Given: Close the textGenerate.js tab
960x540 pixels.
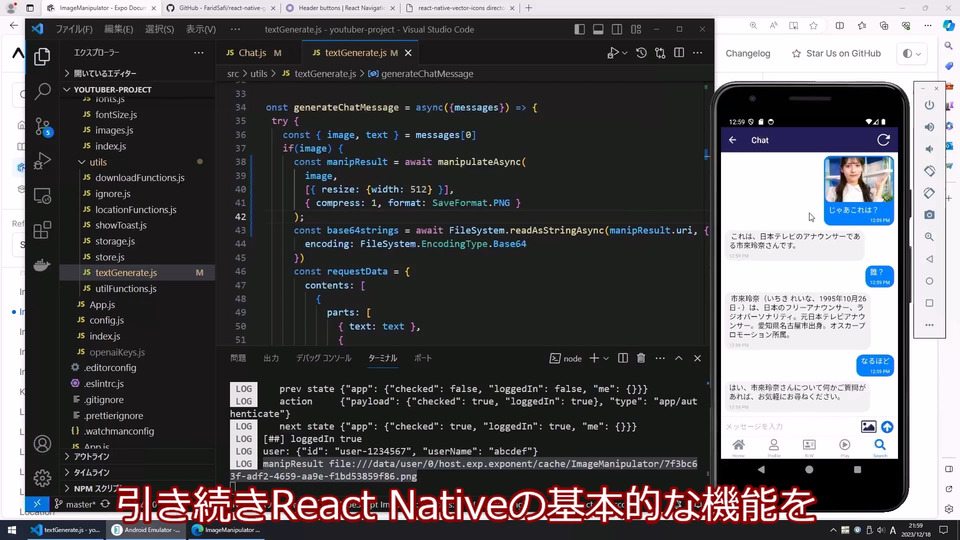Looking at the screenshot, I should [x=408, y=53].
